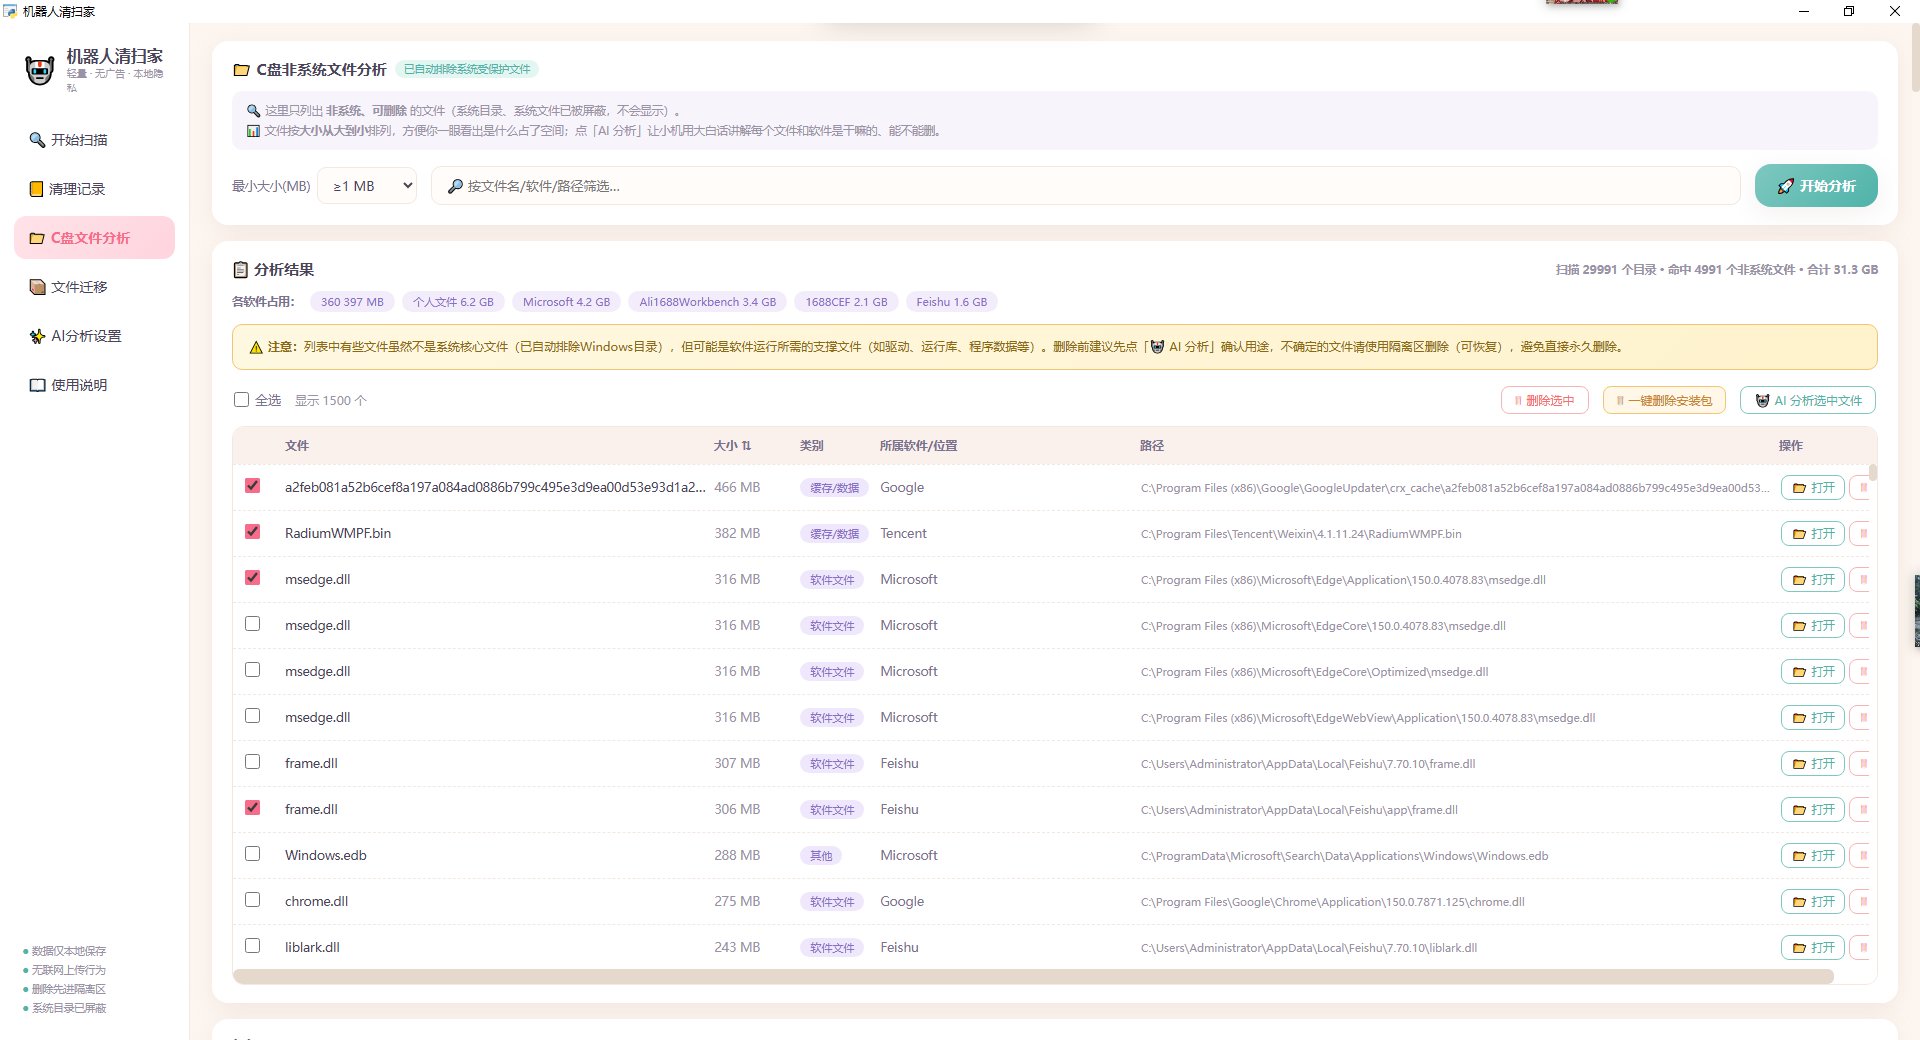
Task: Open AI分析设置 in the sidebar
Action: 94,336
